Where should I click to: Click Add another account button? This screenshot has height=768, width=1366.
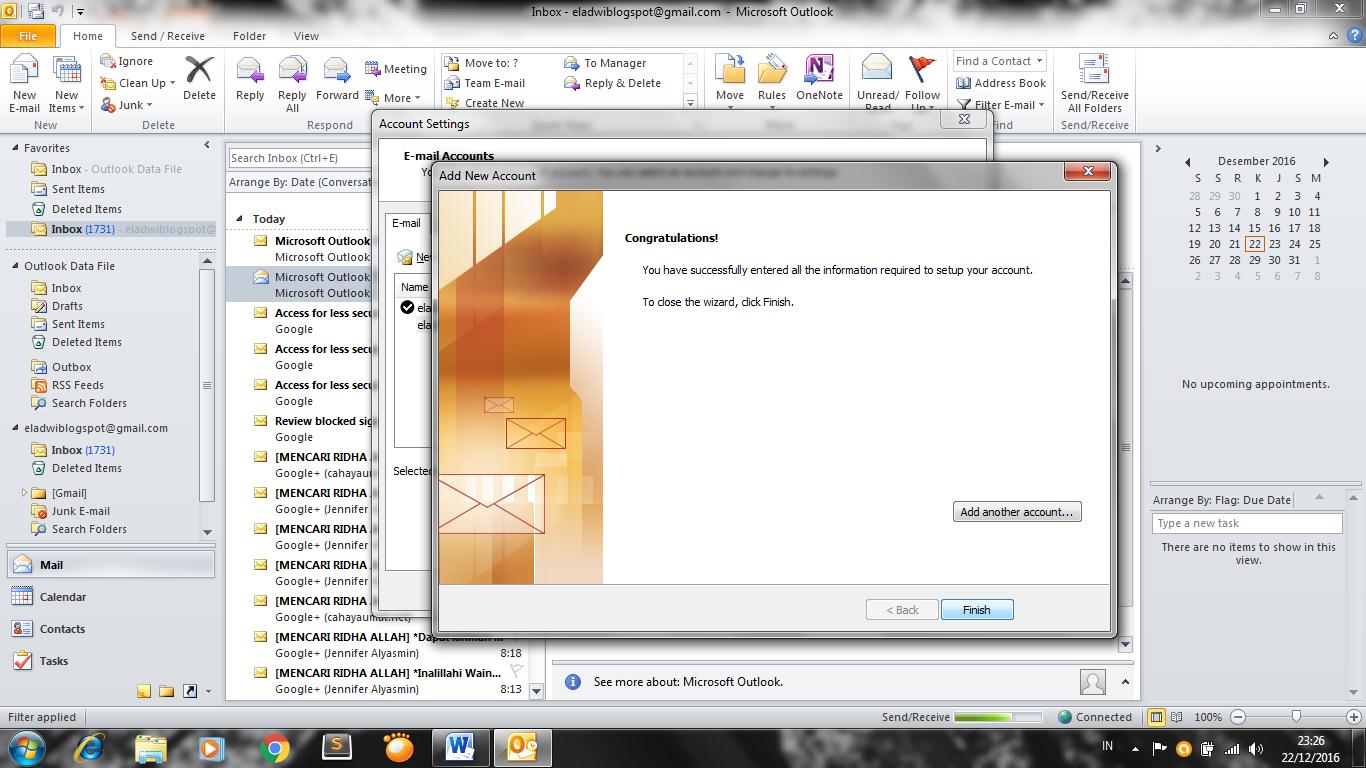pos(1017,512)
